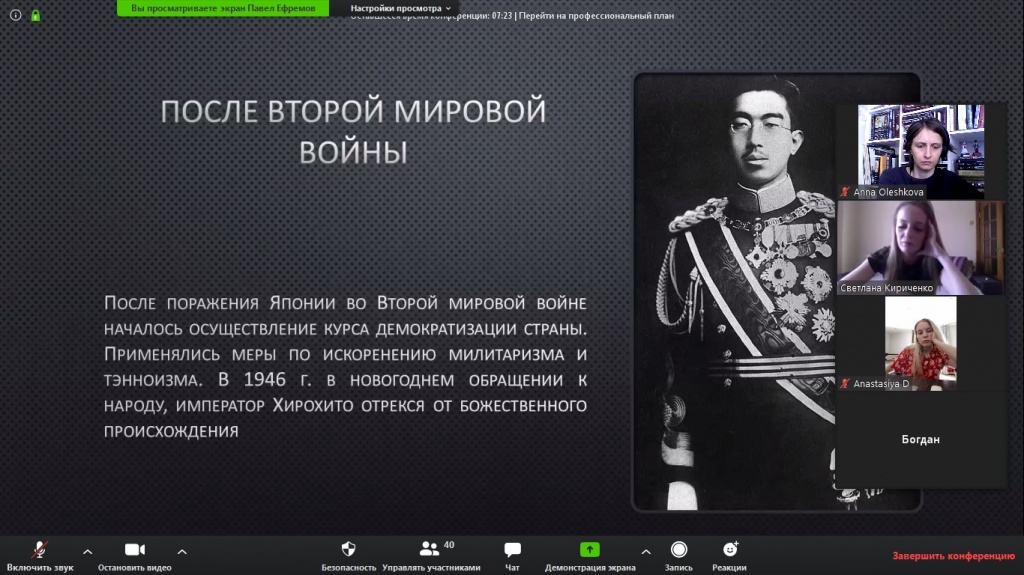Select Anna Oleshkova video thumbnail
Viewport: 1024px width, 575px height.
(920, 151)
